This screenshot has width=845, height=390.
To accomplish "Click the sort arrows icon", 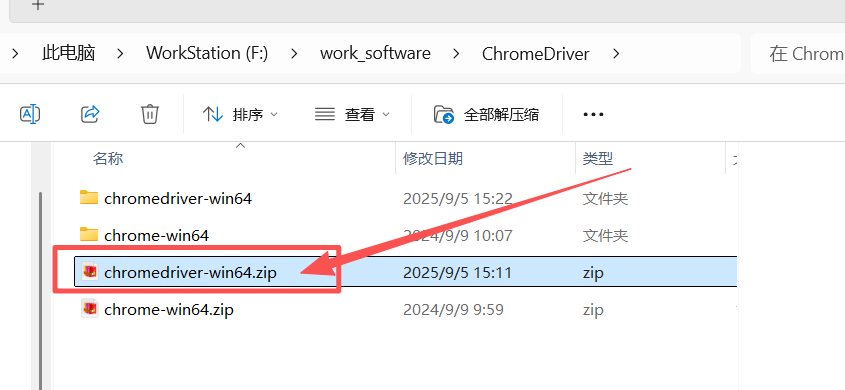I will (x=213, y=114).
